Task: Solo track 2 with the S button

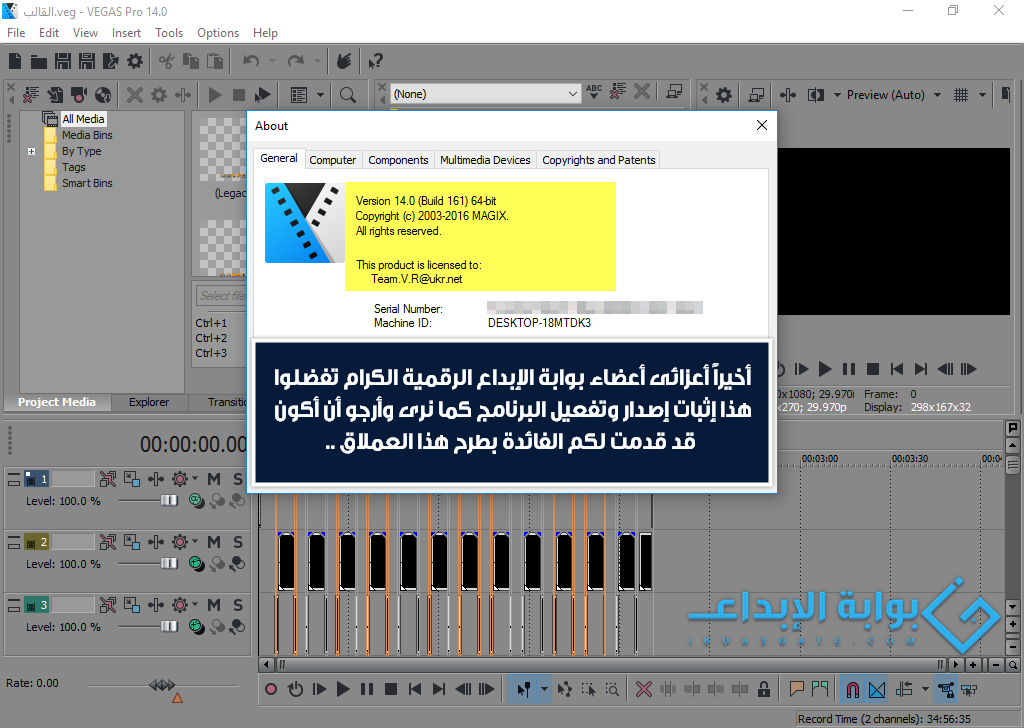Action: pyautogui.click(x=238, y=542)
